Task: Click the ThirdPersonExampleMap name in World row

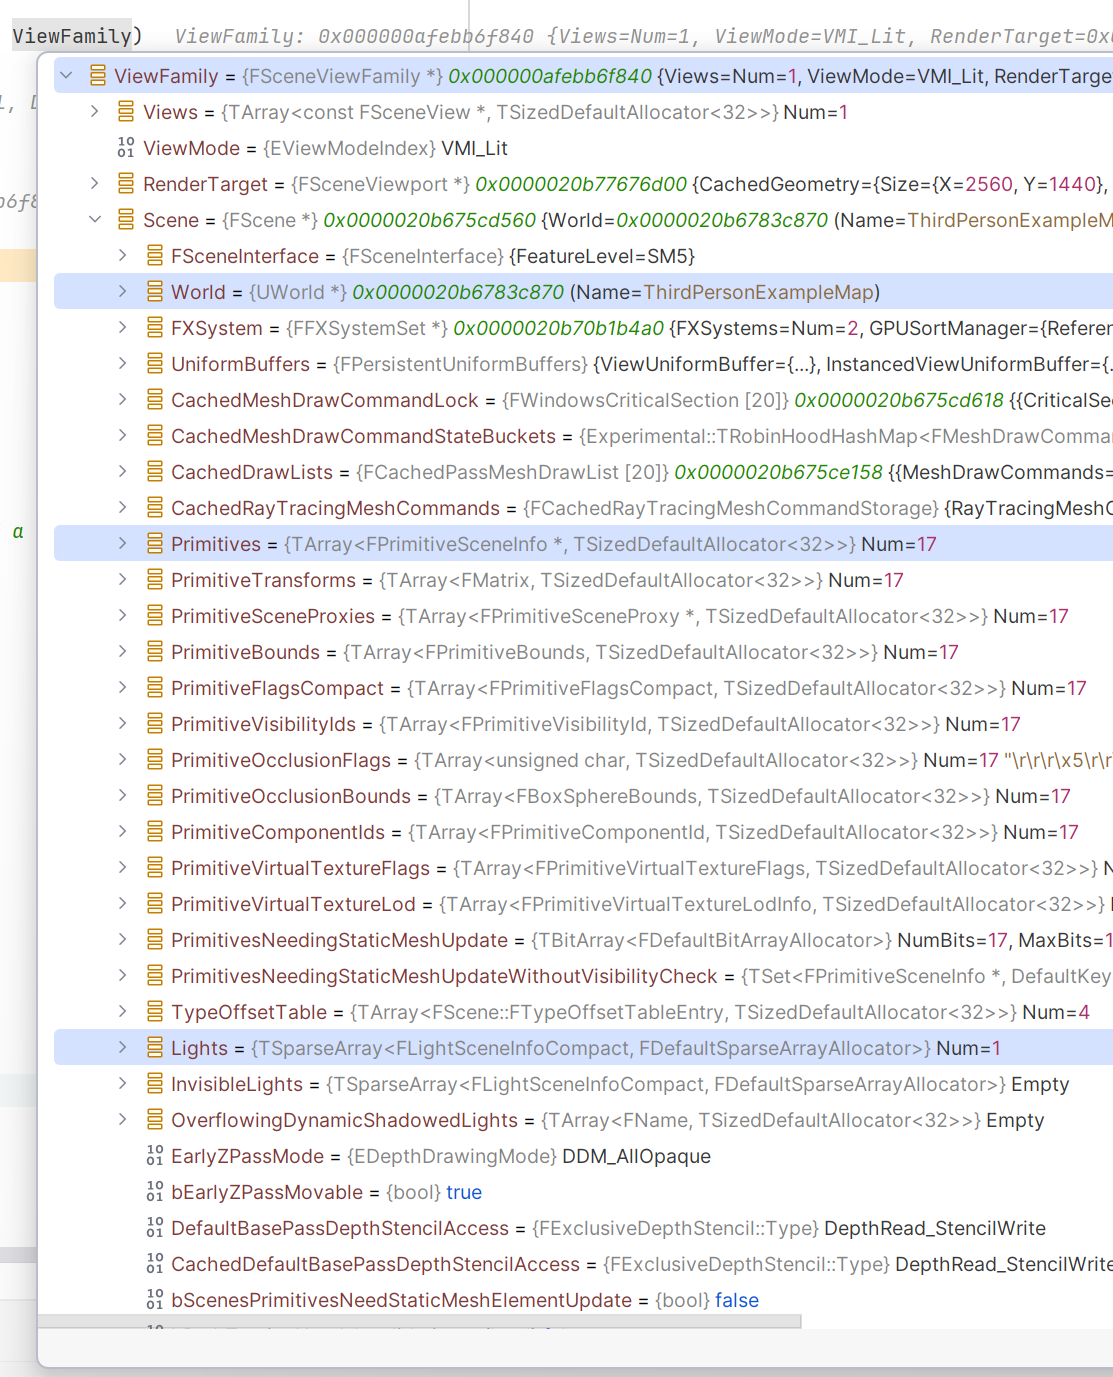Action: pyautogui.click(x=759, y=292)
